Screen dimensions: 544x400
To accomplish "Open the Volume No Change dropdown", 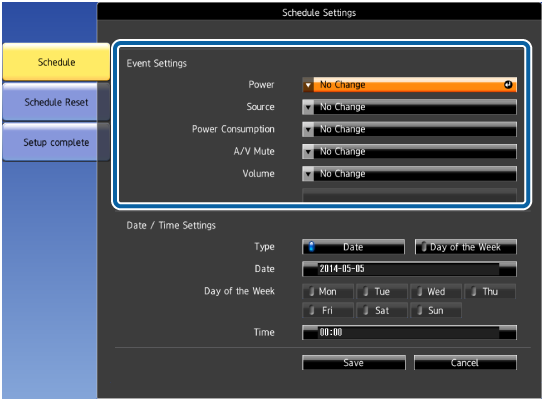I will click(x=409, y=174).
